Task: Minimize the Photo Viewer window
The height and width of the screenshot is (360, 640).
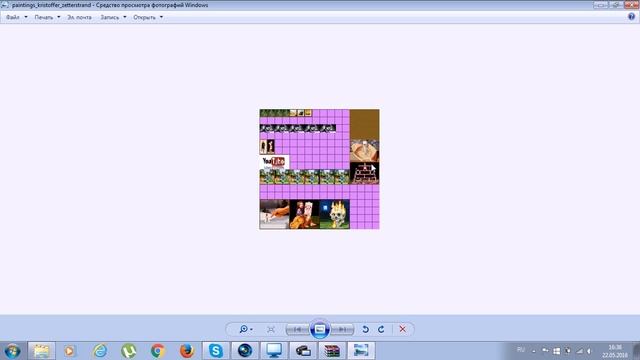Action: tap(601, 4)
